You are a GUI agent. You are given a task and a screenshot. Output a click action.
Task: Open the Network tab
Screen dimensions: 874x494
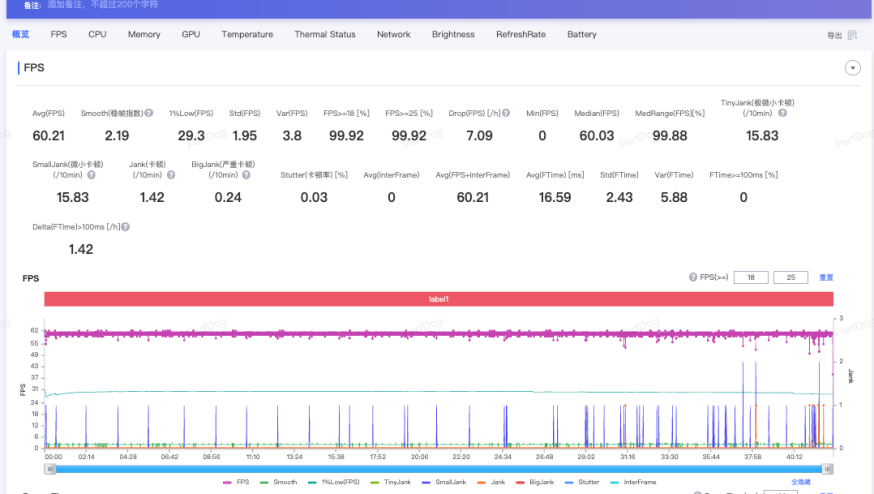pyautogui.click(x=394, y=35)
